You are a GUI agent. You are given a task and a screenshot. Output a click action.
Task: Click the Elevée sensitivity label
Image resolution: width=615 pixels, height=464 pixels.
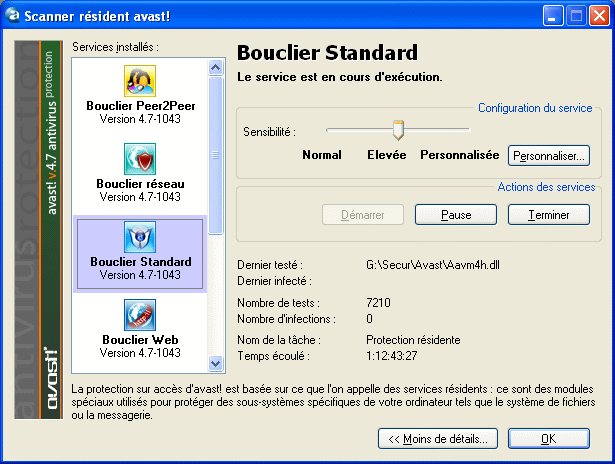[x=387, y=155]
